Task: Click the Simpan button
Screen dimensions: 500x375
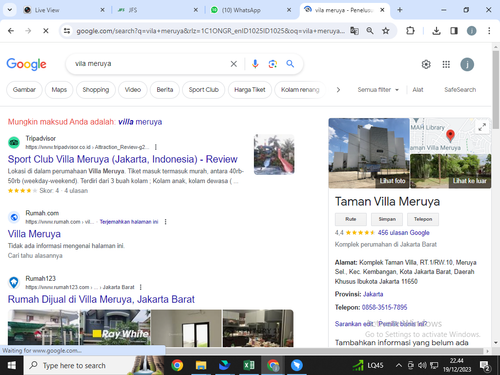Action: pos(387,219)
